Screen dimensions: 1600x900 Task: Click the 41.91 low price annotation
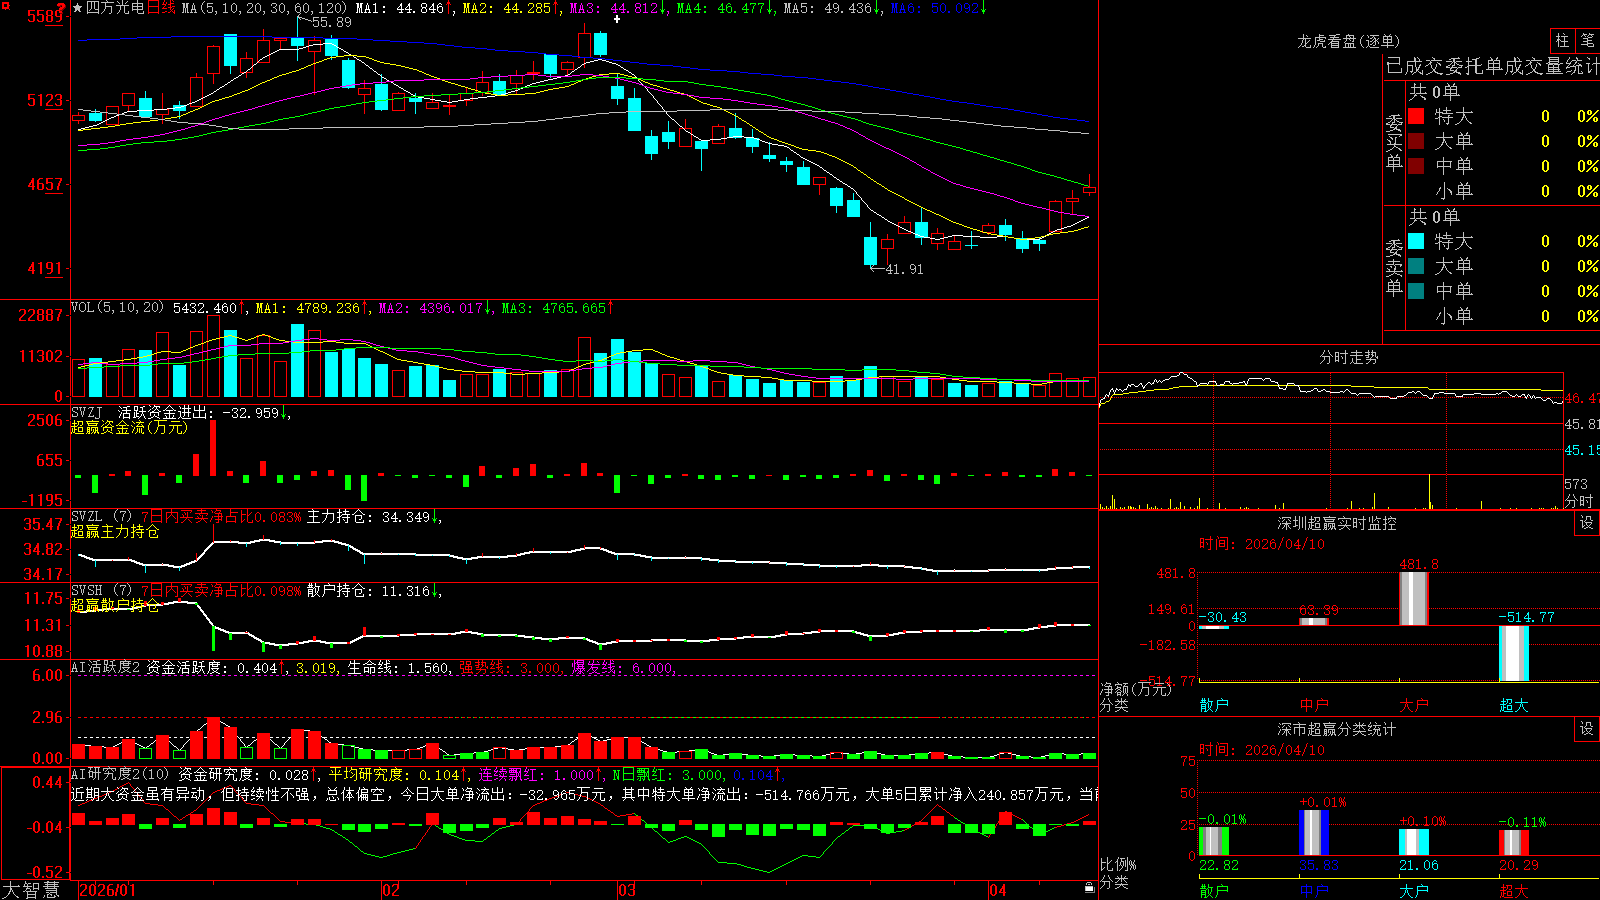click(904, 269)
